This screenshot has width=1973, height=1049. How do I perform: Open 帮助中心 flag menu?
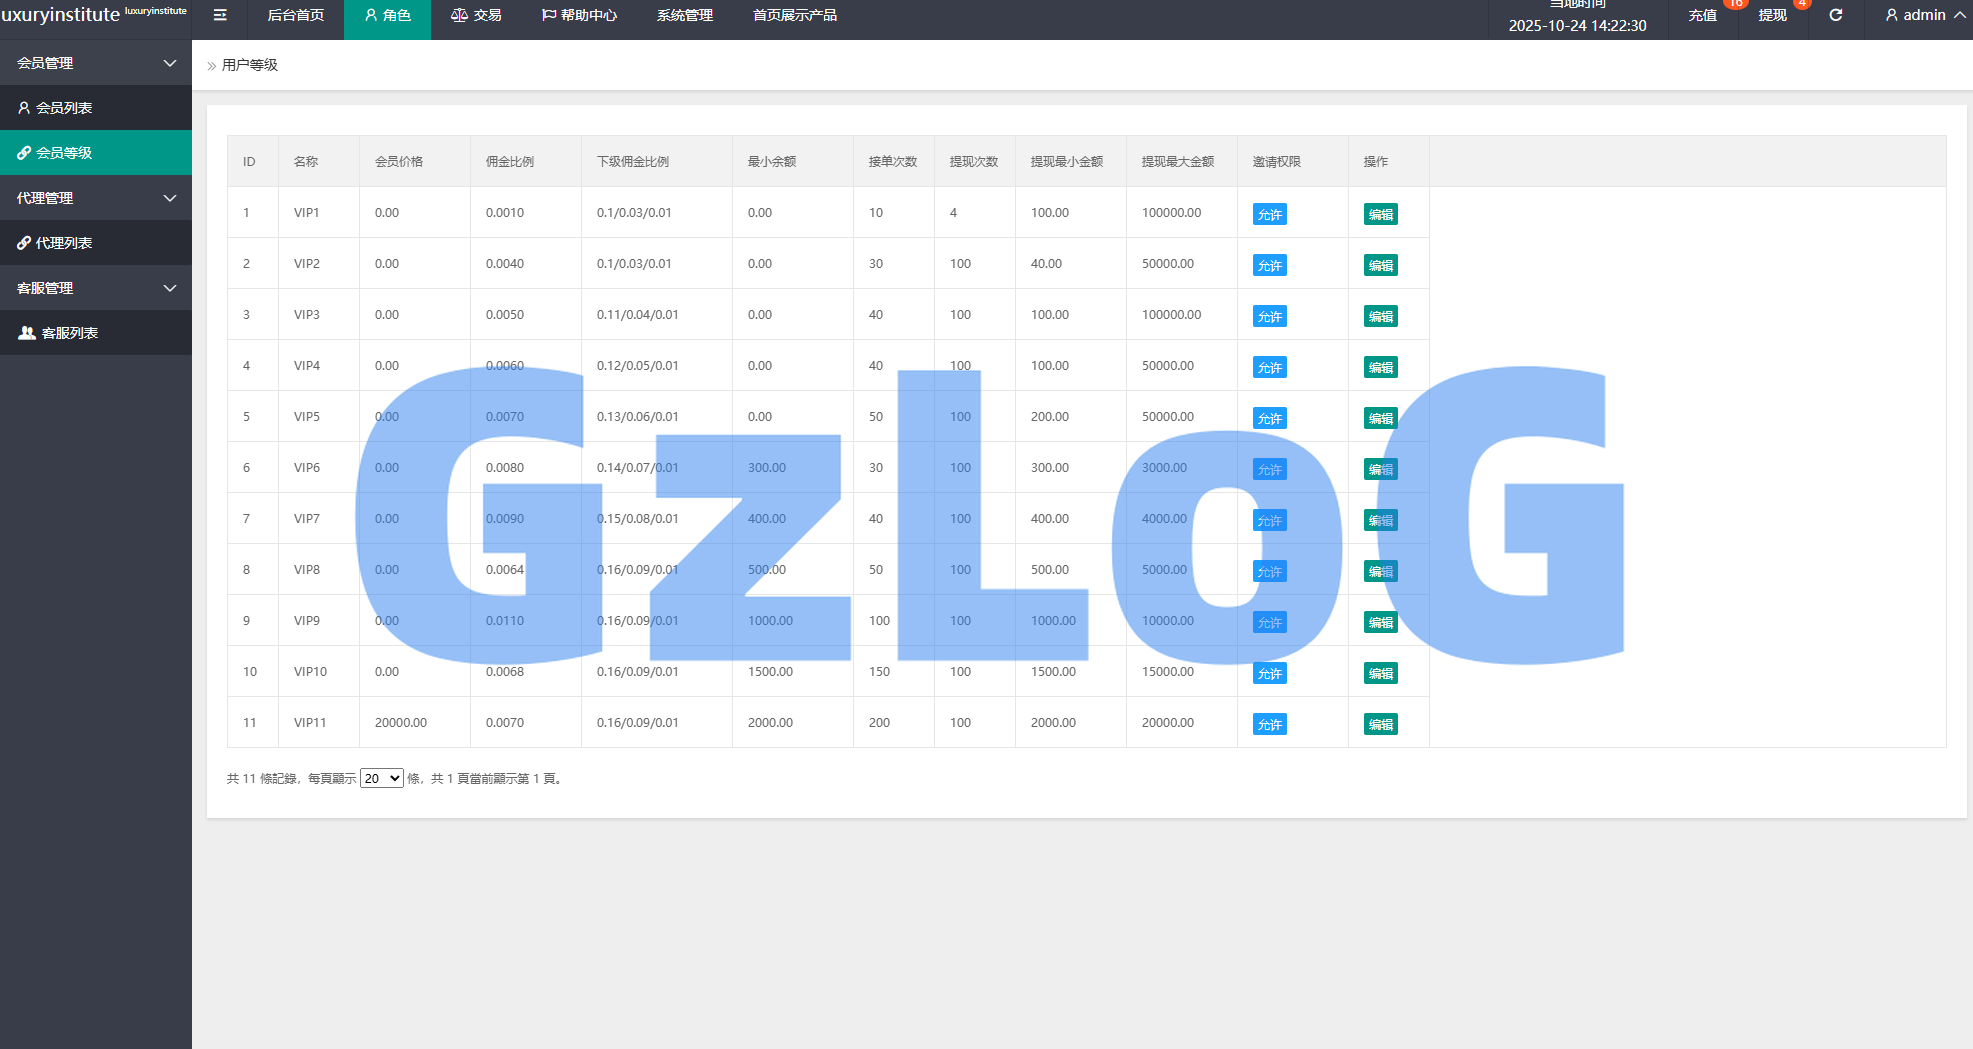[579, 15]
